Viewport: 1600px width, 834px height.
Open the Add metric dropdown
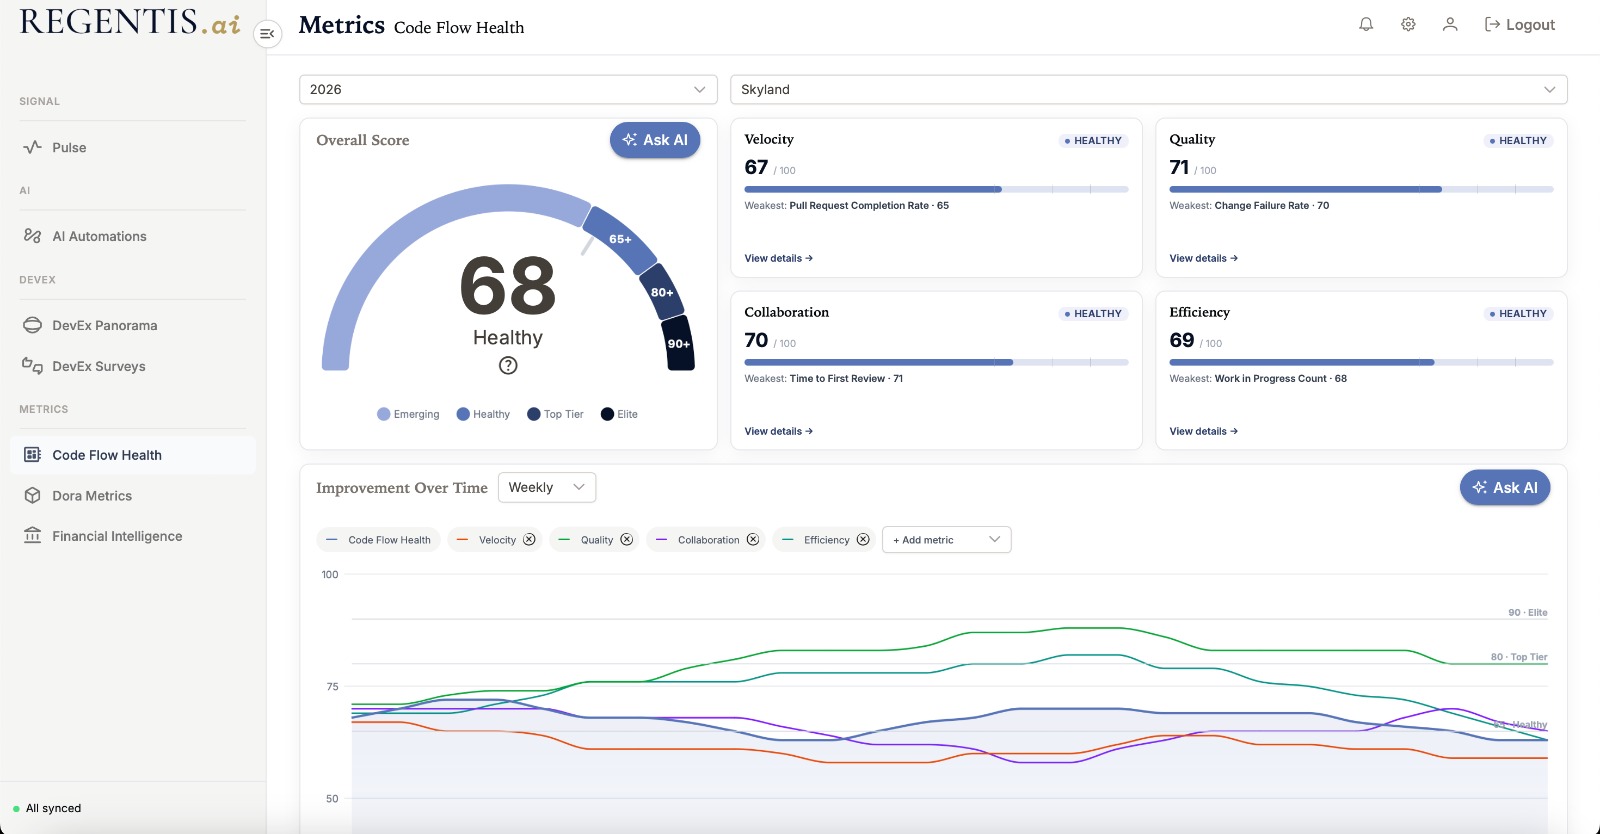pos(946,540)
